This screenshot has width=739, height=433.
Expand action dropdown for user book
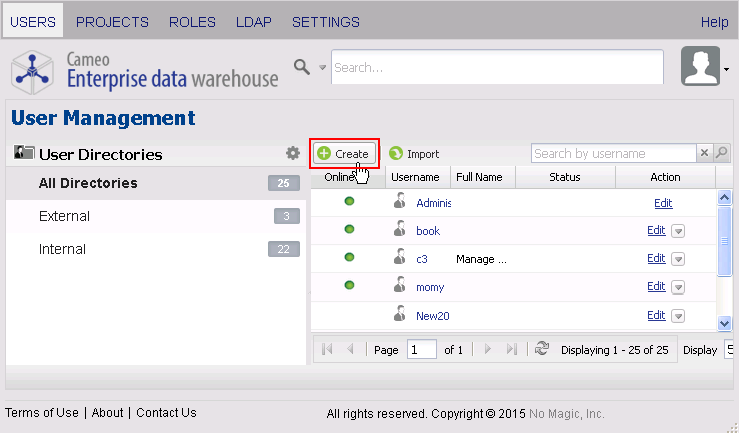pos(678,231)
